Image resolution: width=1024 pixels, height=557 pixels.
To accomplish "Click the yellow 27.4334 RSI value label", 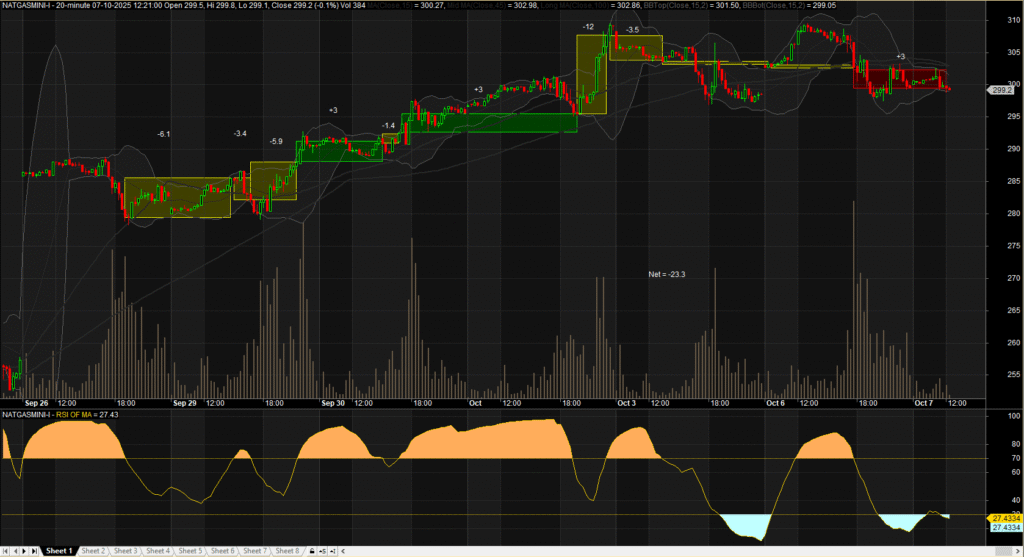I will point(1006,518).
